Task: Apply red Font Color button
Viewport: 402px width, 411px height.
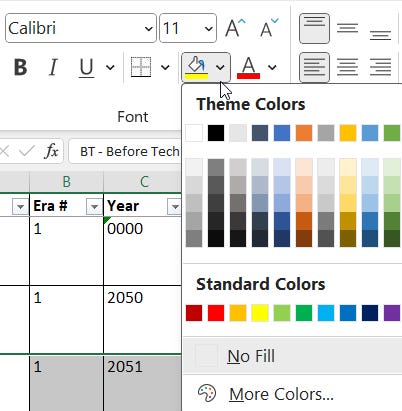Action: pyautogui.click(x=248, y=67)
